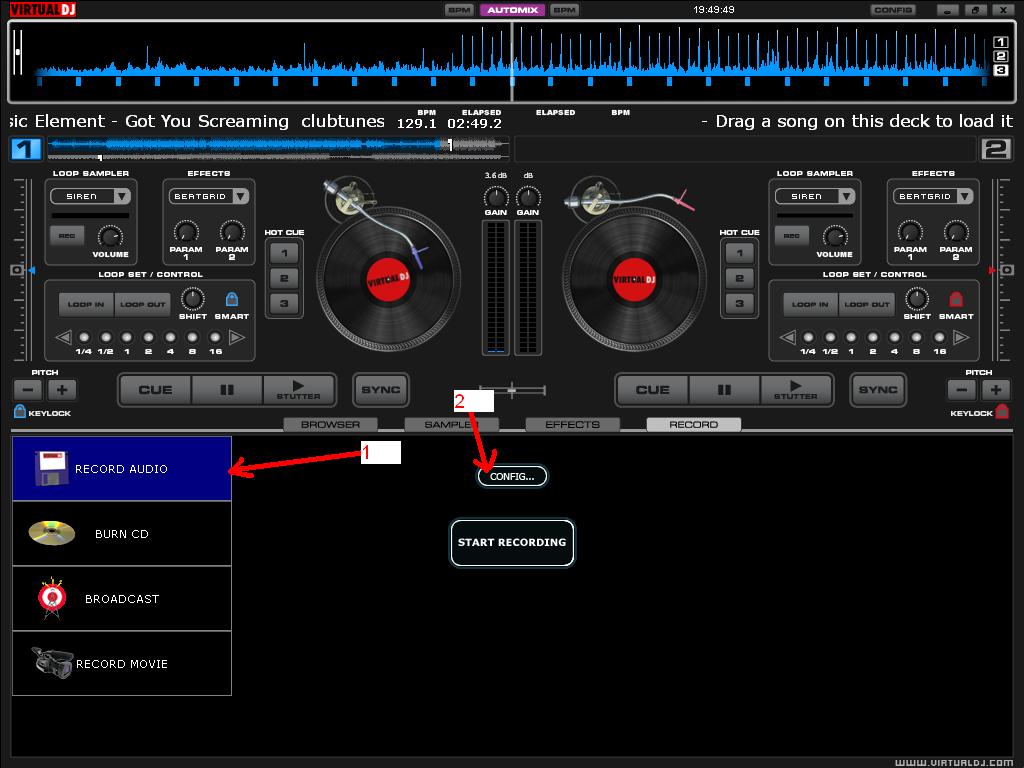Viewport: 1024px width, 768px height.
Task: Step right deck loop length shorter arrow
Action: click(x=788, y=338)
